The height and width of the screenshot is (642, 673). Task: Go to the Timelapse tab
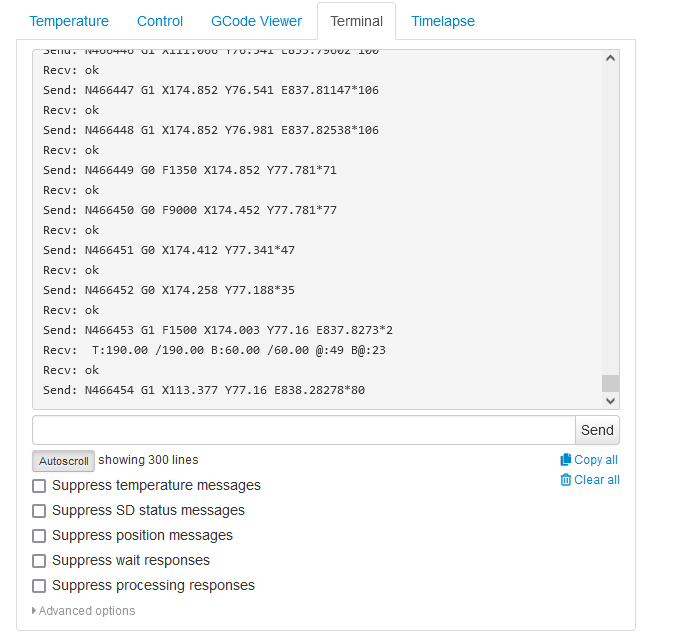pyautogui.click(x=443, y=21)
